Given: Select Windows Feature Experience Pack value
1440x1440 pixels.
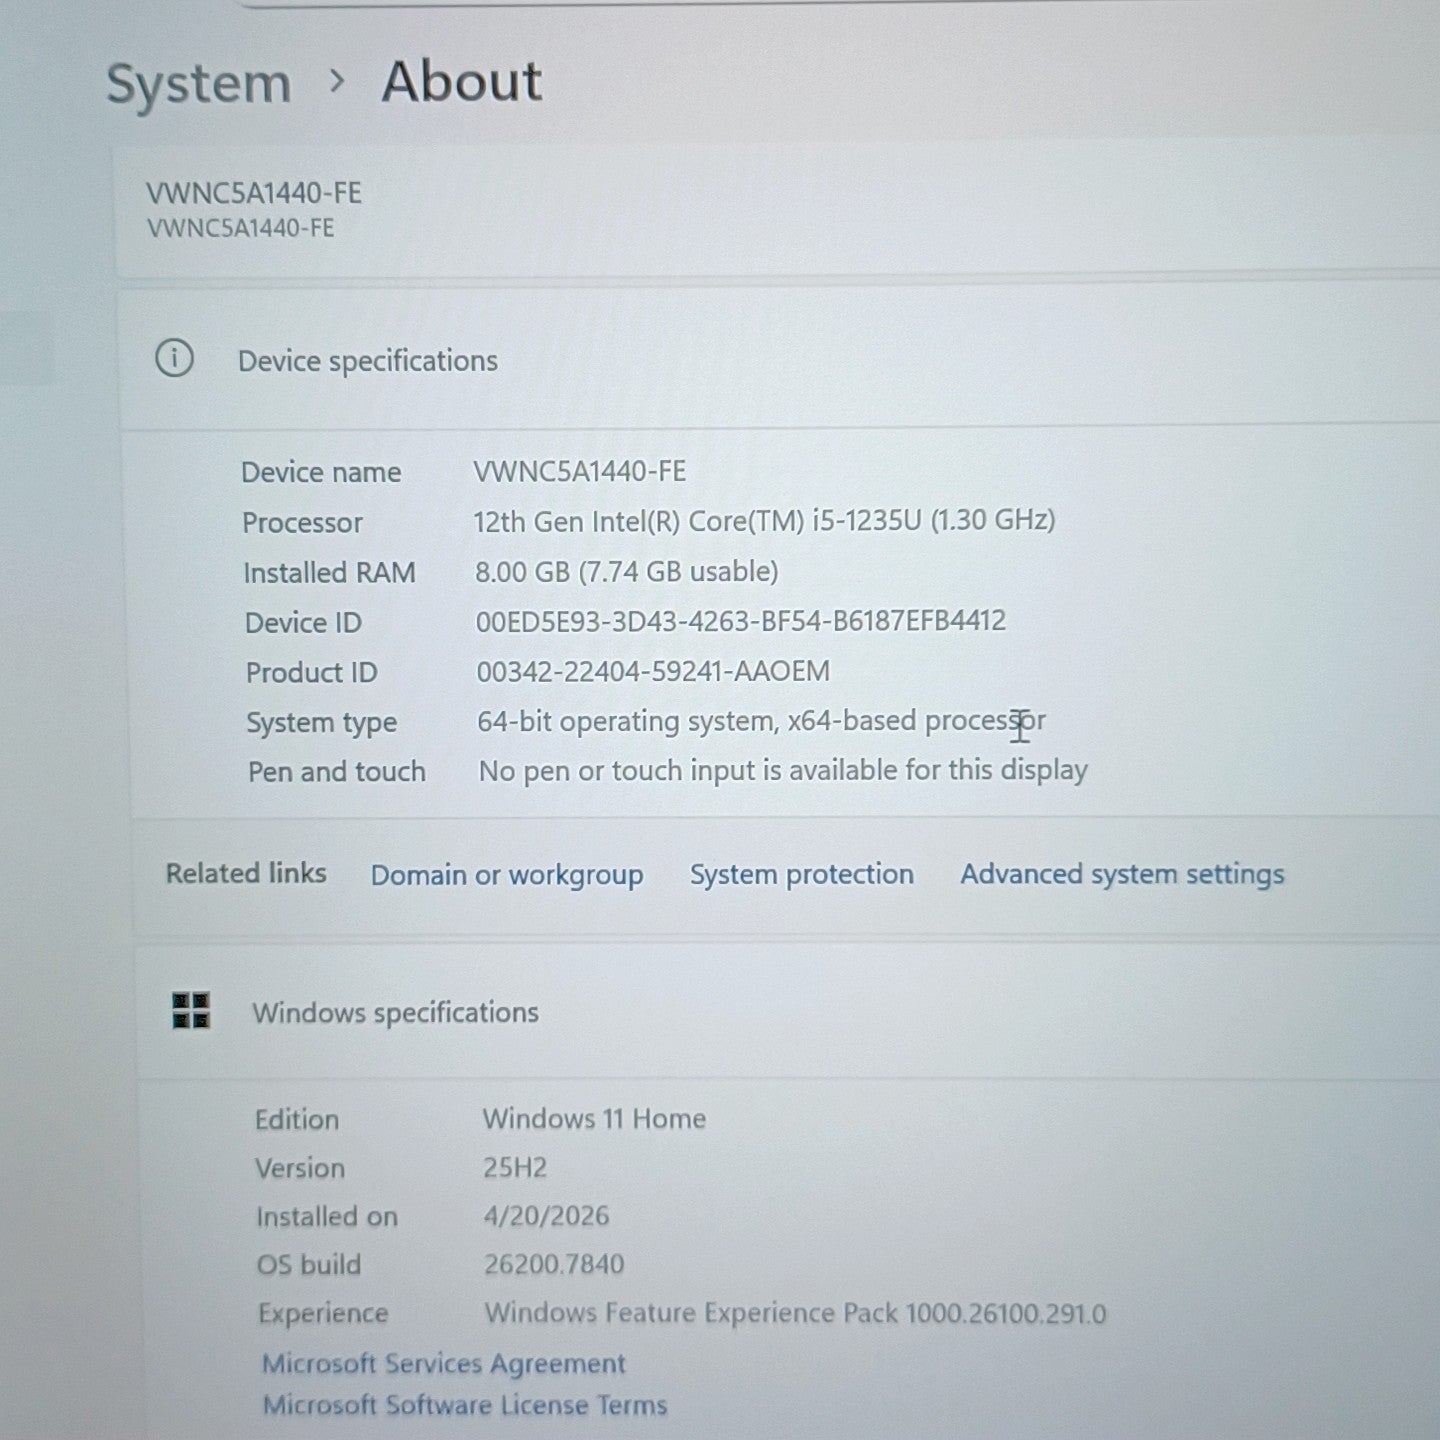Looking at the screenshot, I should (796, 1313).
